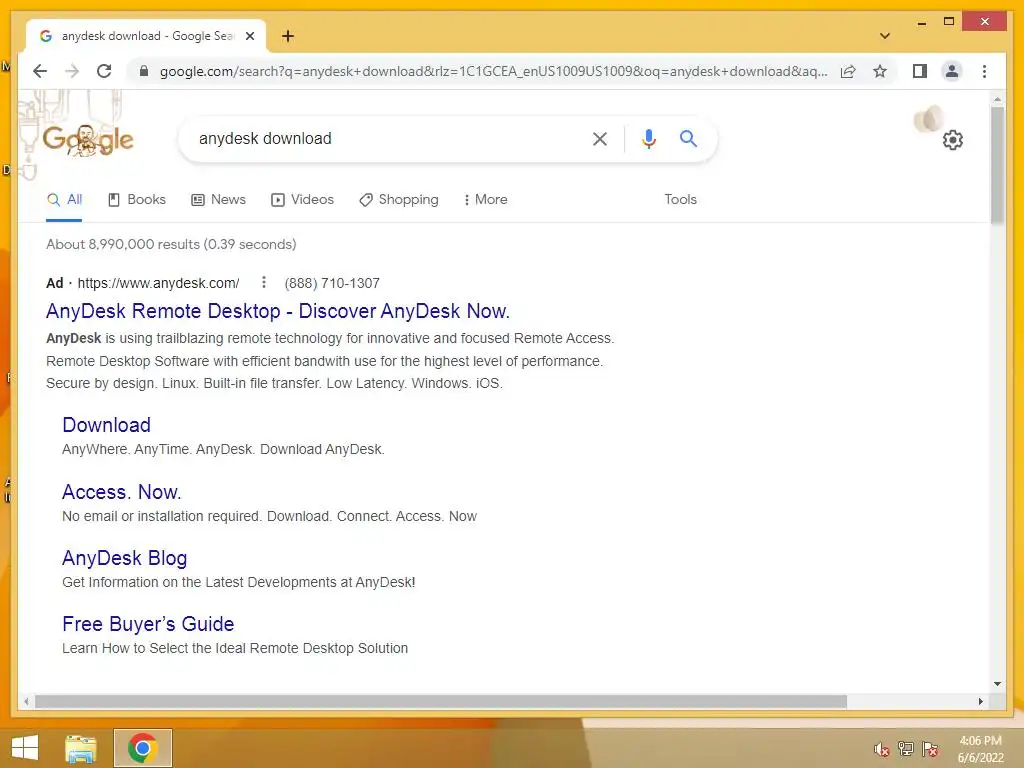Click the vertical scrollbar thumb
The image size is (1024, 768).
click(x=997, y=165)
